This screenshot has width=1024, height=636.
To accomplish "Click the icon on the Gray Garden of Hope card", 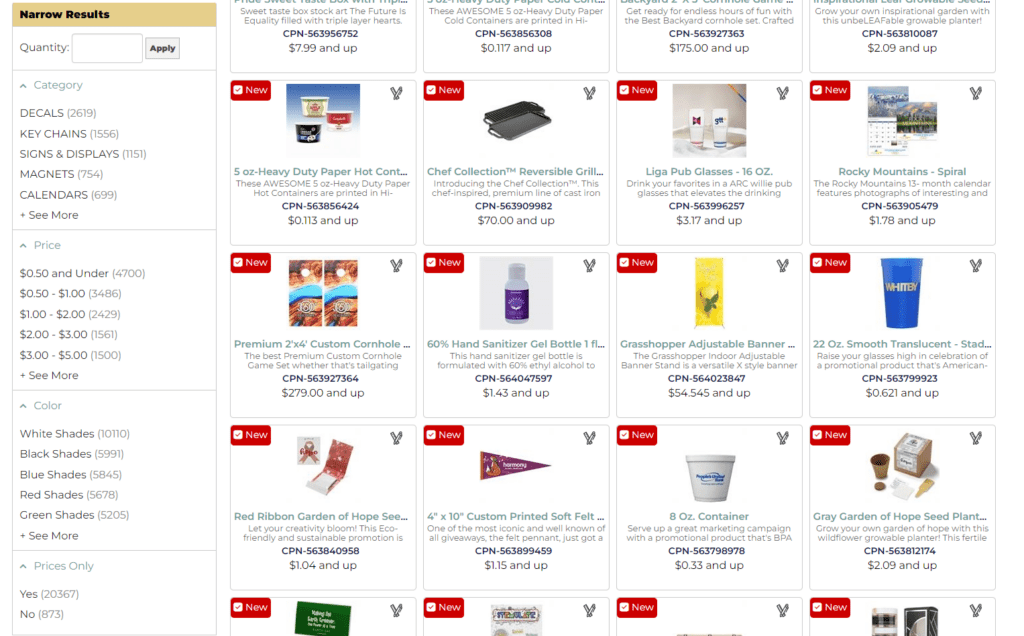I will pyautogui.click(x=976, y=438).
